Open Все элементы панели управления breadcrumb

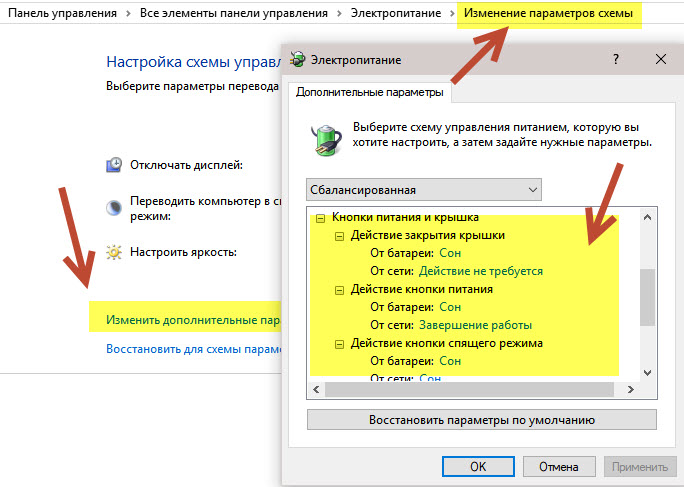click(x=234, y=13)
